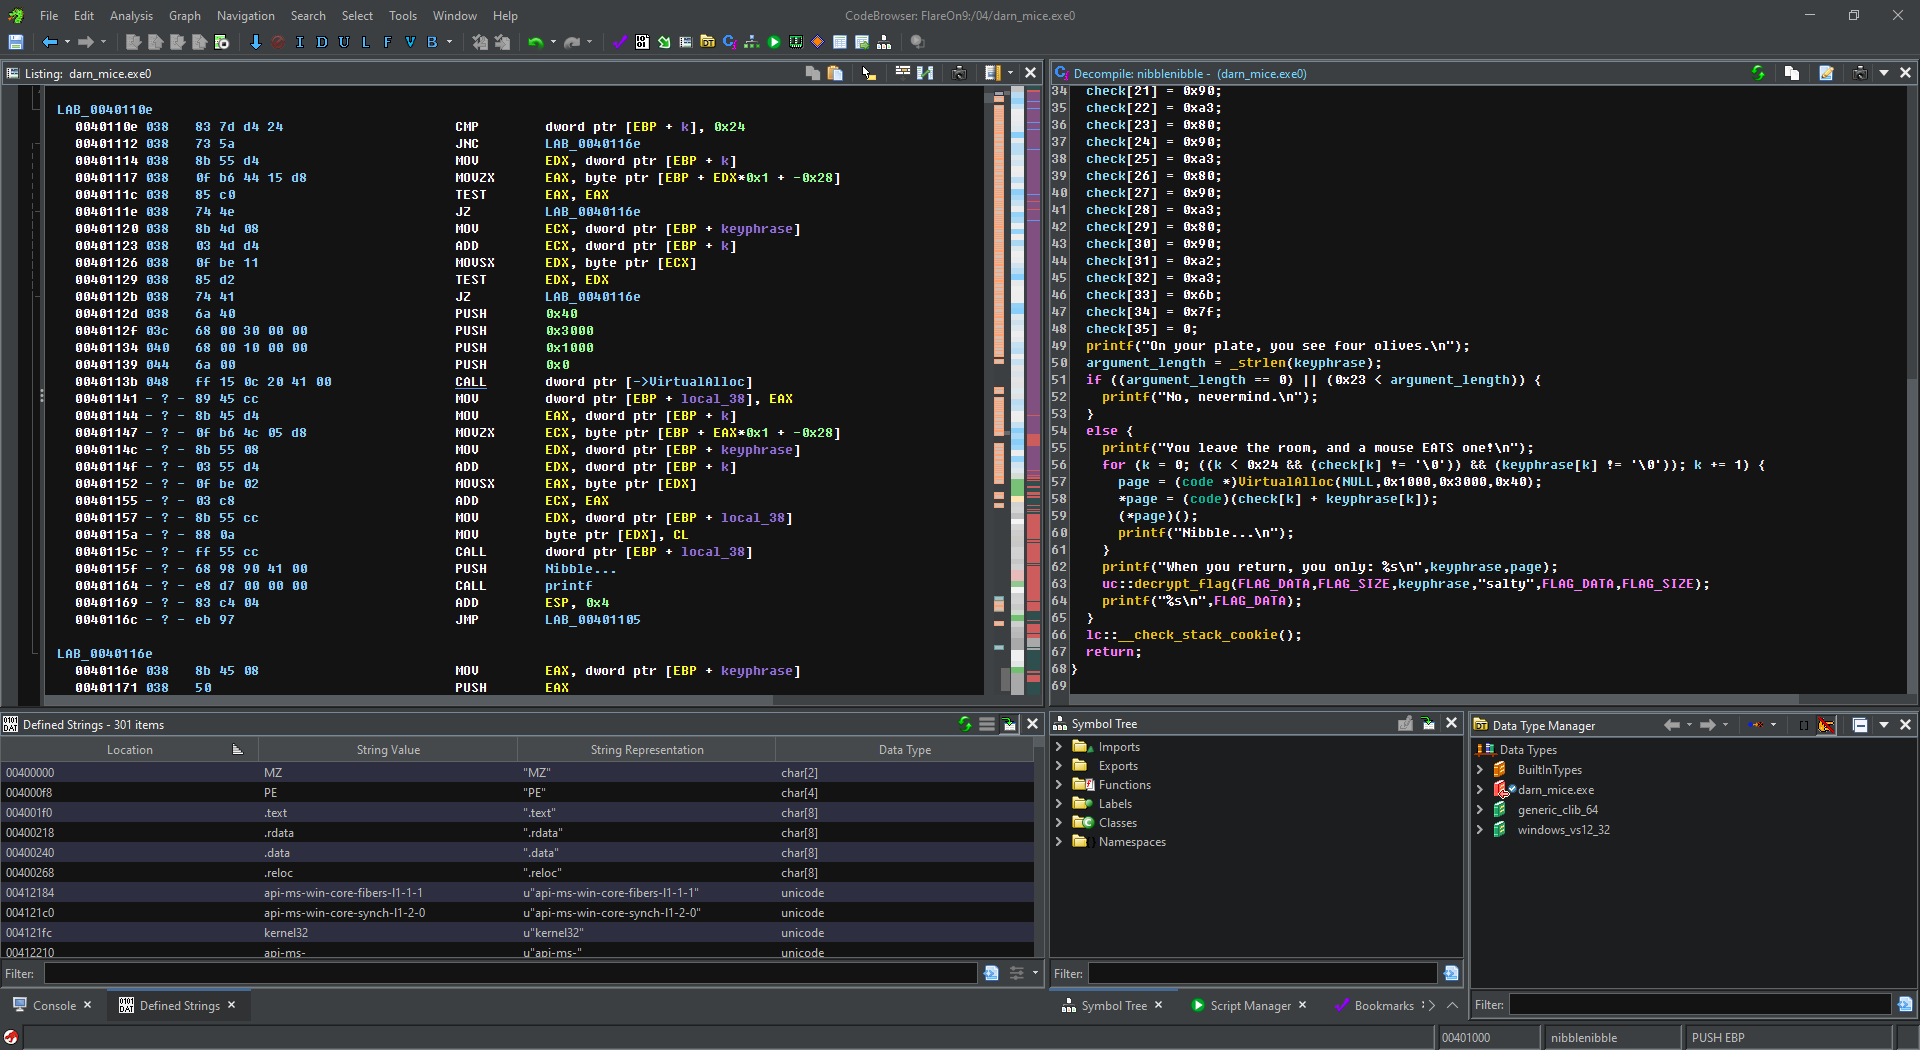Sort strings by the String Value column header
This screenshot has width=1920, height=1050.
pos(388,750)
